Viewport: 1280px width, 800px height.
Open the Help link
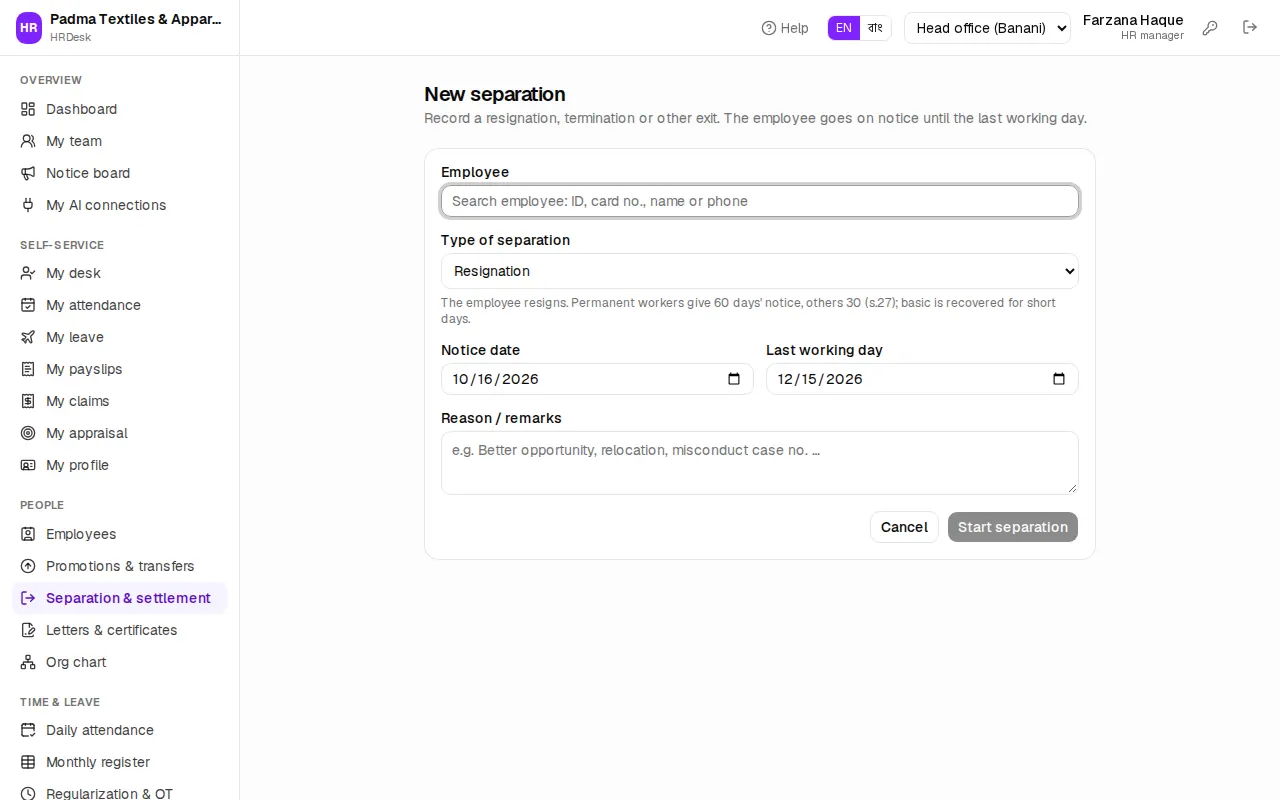tap(785, 28)
